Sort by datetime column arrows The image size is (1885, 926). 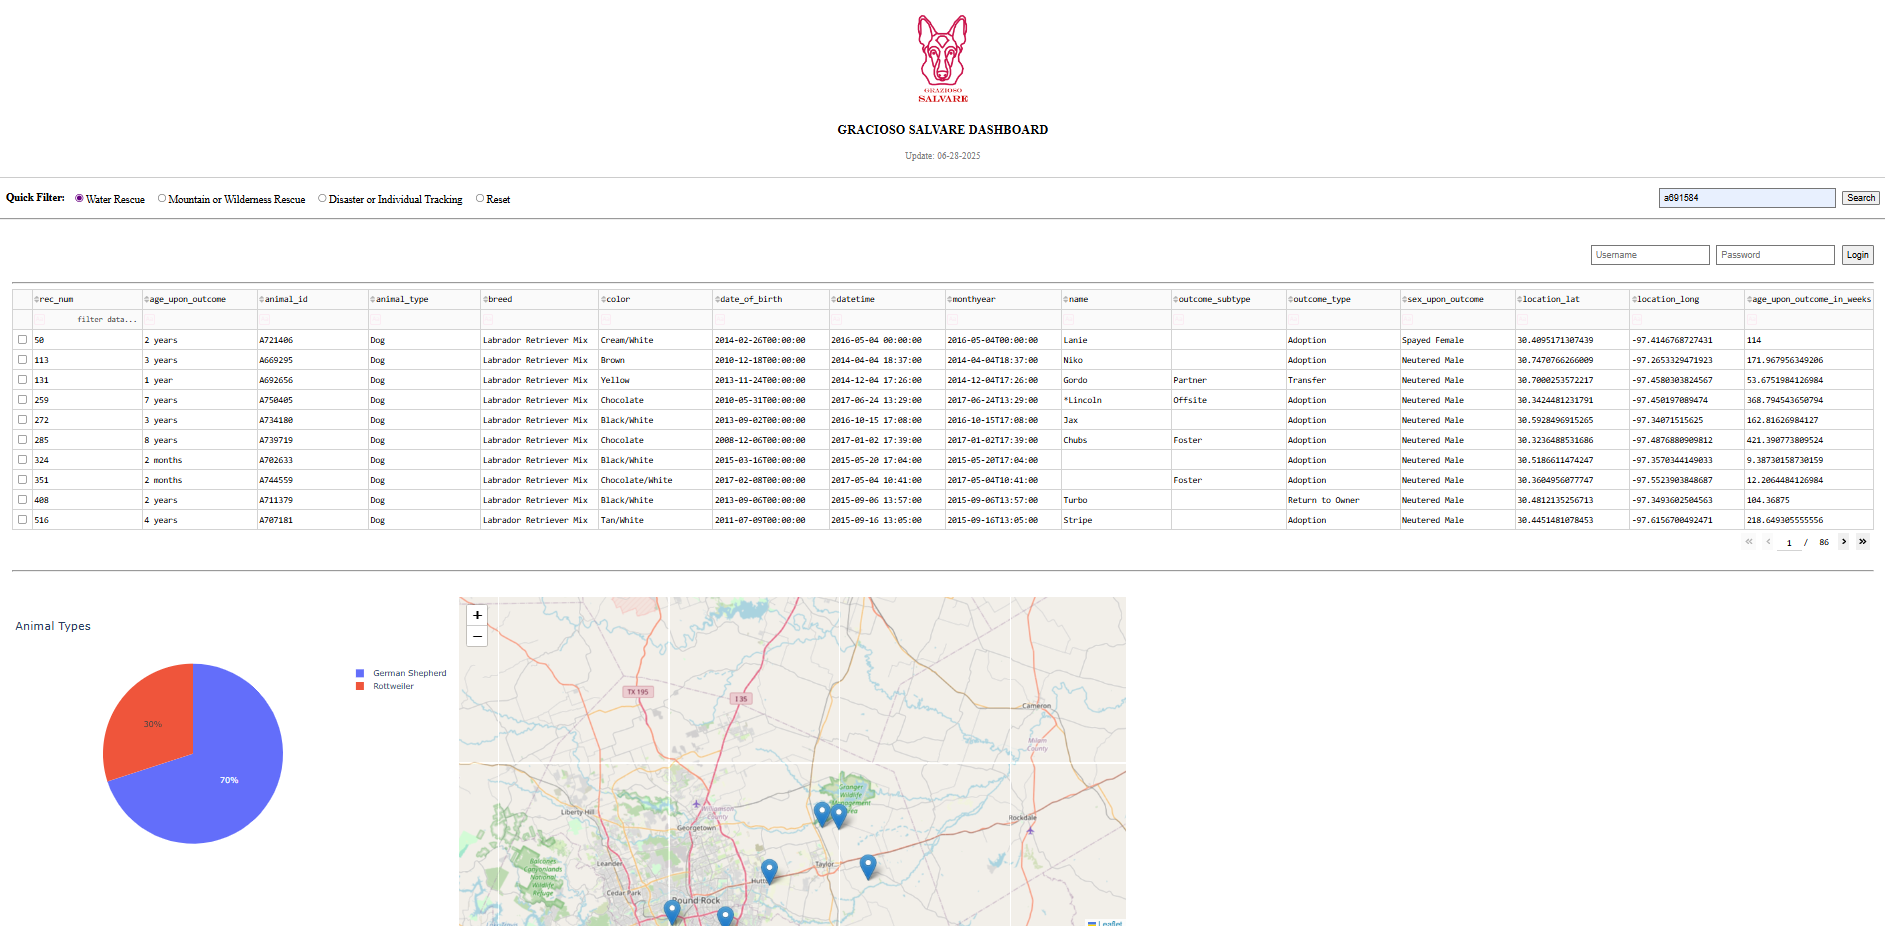point(833,299)
